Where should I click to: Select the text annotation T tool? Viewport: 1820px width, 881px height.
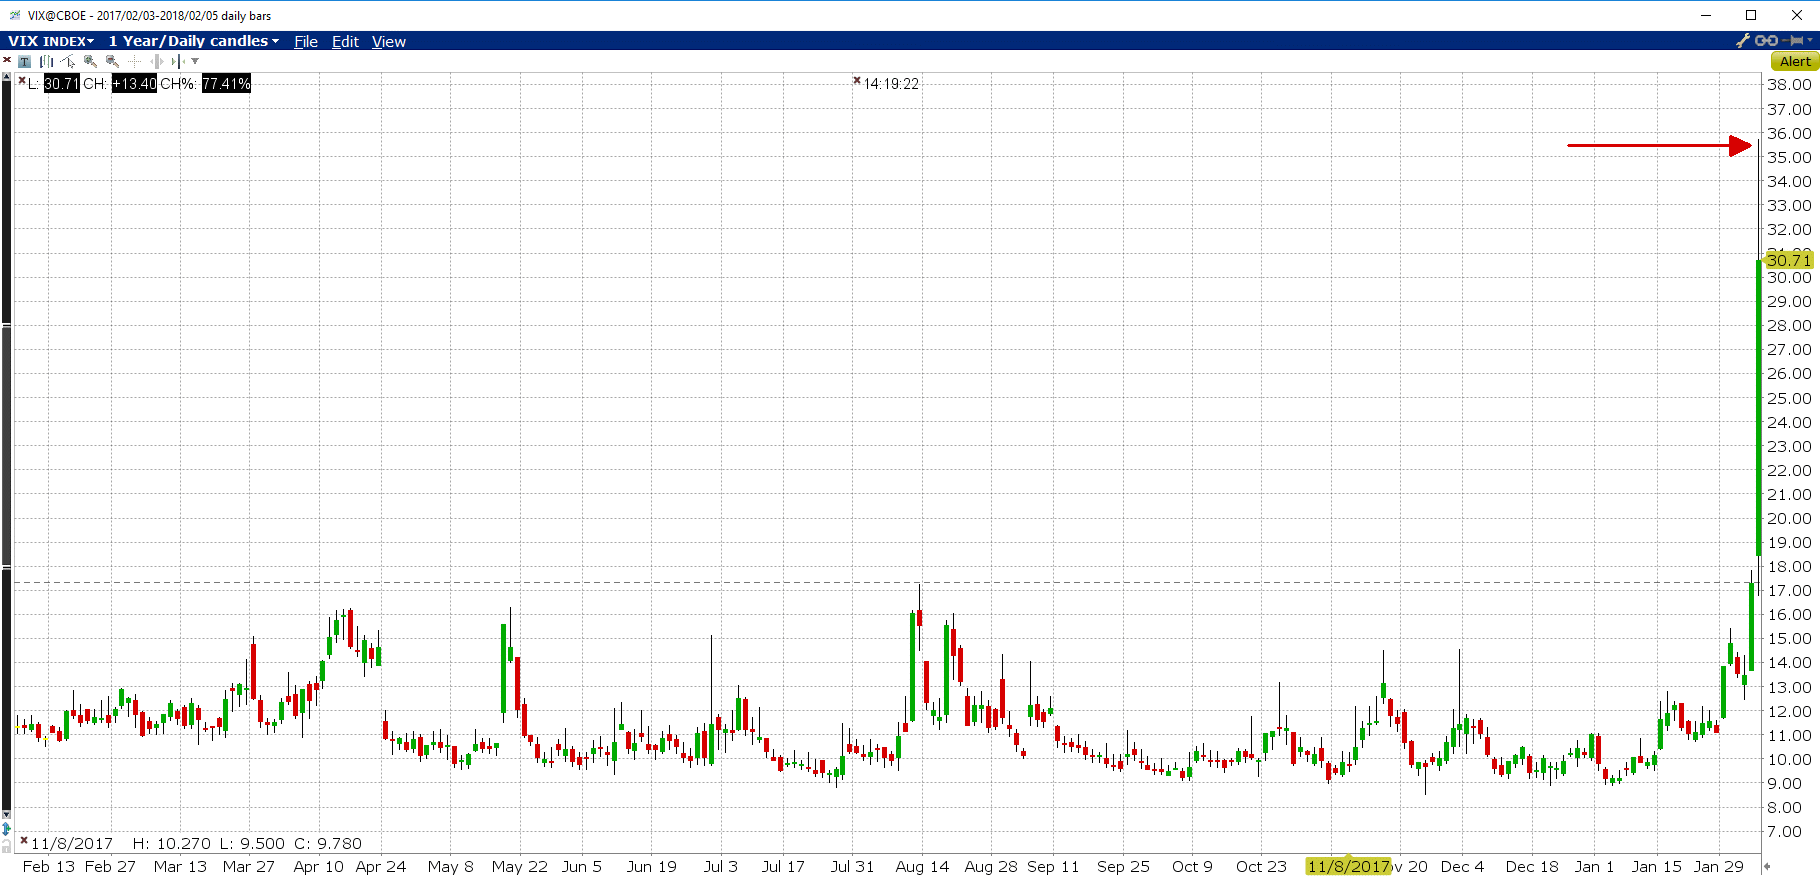[24, 61]
